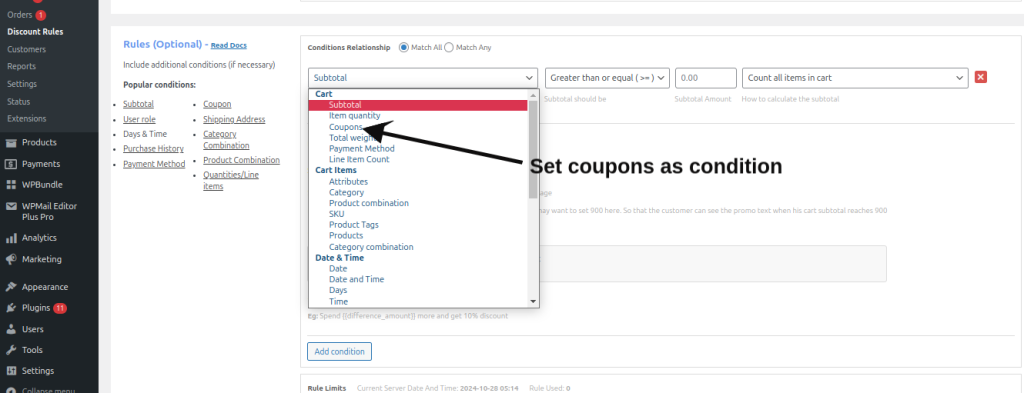
Task: Open Extensions in the sidebar
Action: pos(27,119)
